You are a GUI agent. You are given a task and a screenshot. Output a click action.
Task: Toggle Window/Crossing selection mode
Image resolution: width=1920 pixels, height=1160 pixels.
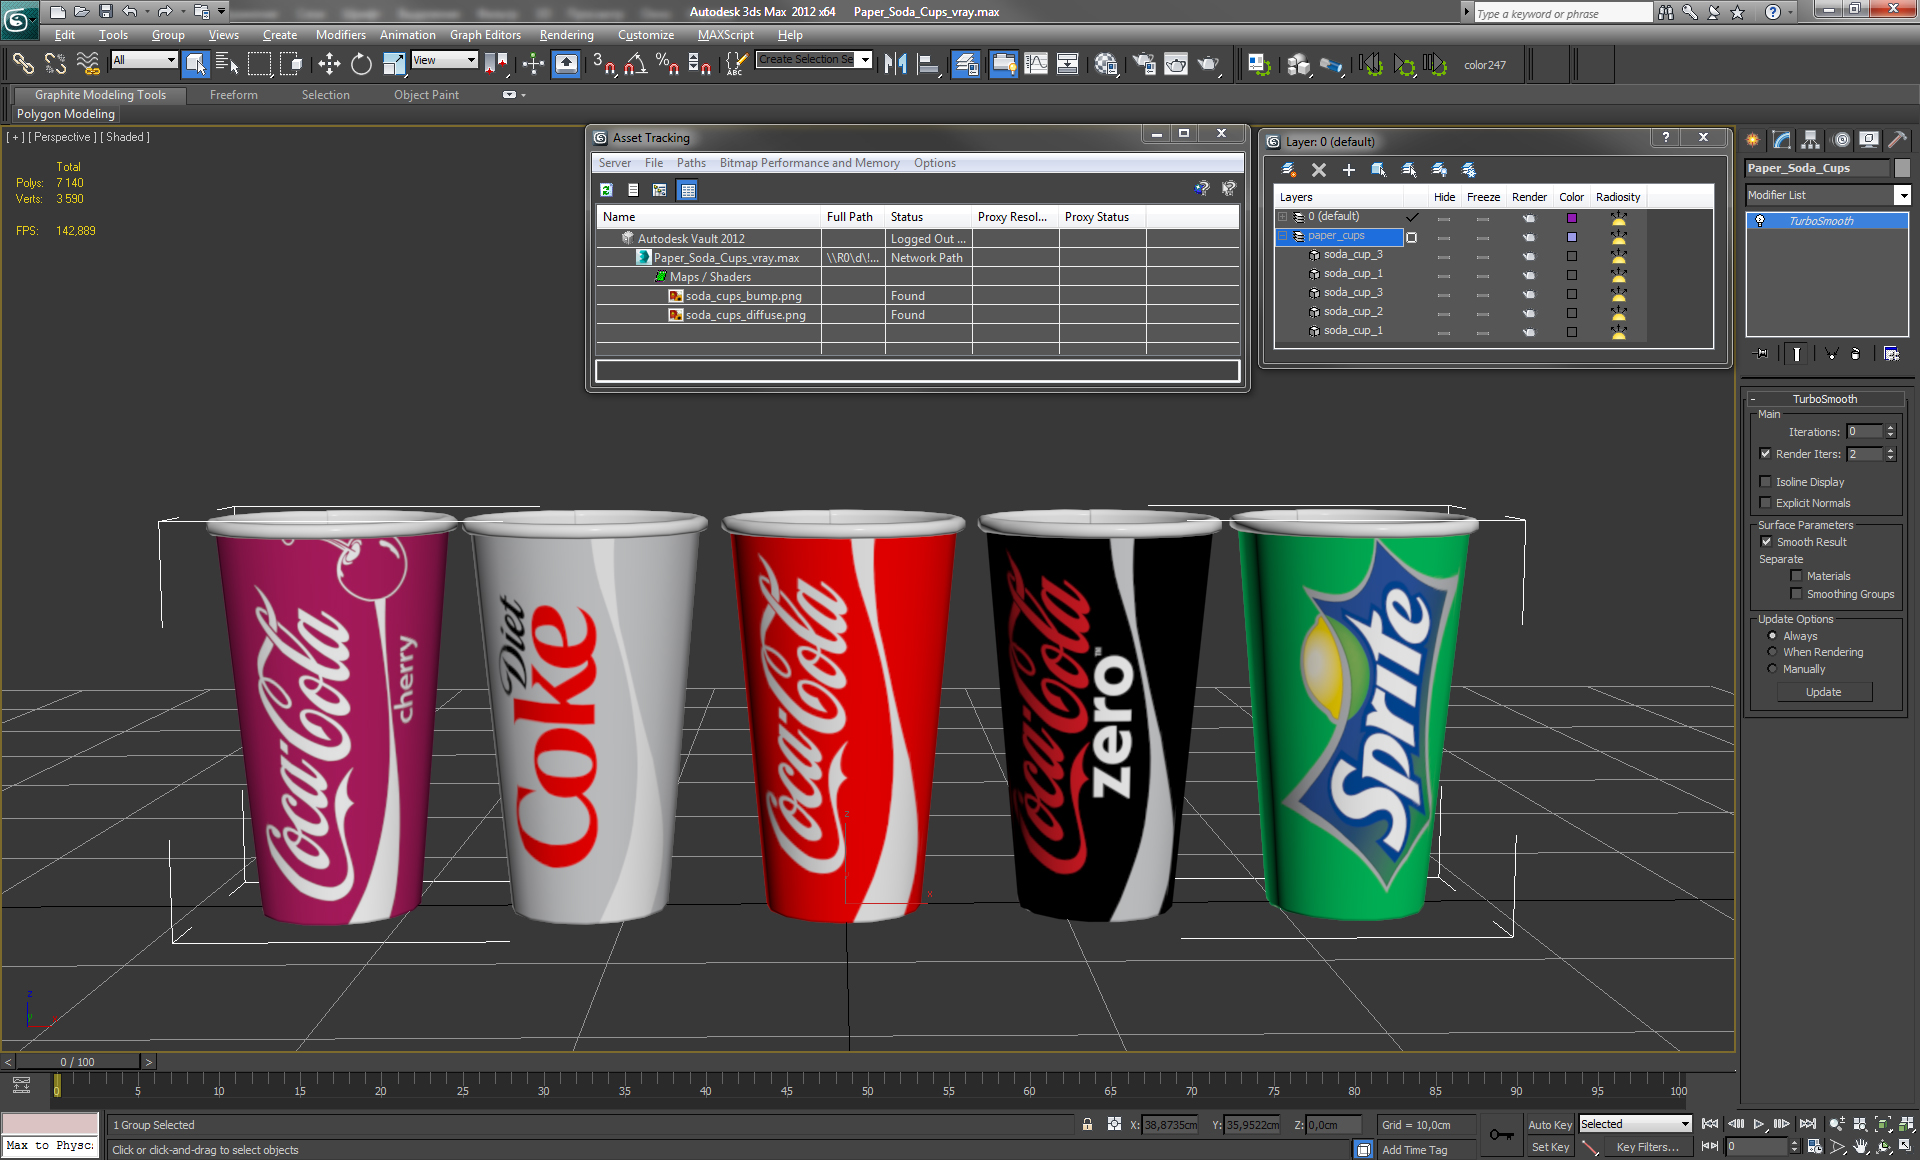291,64
